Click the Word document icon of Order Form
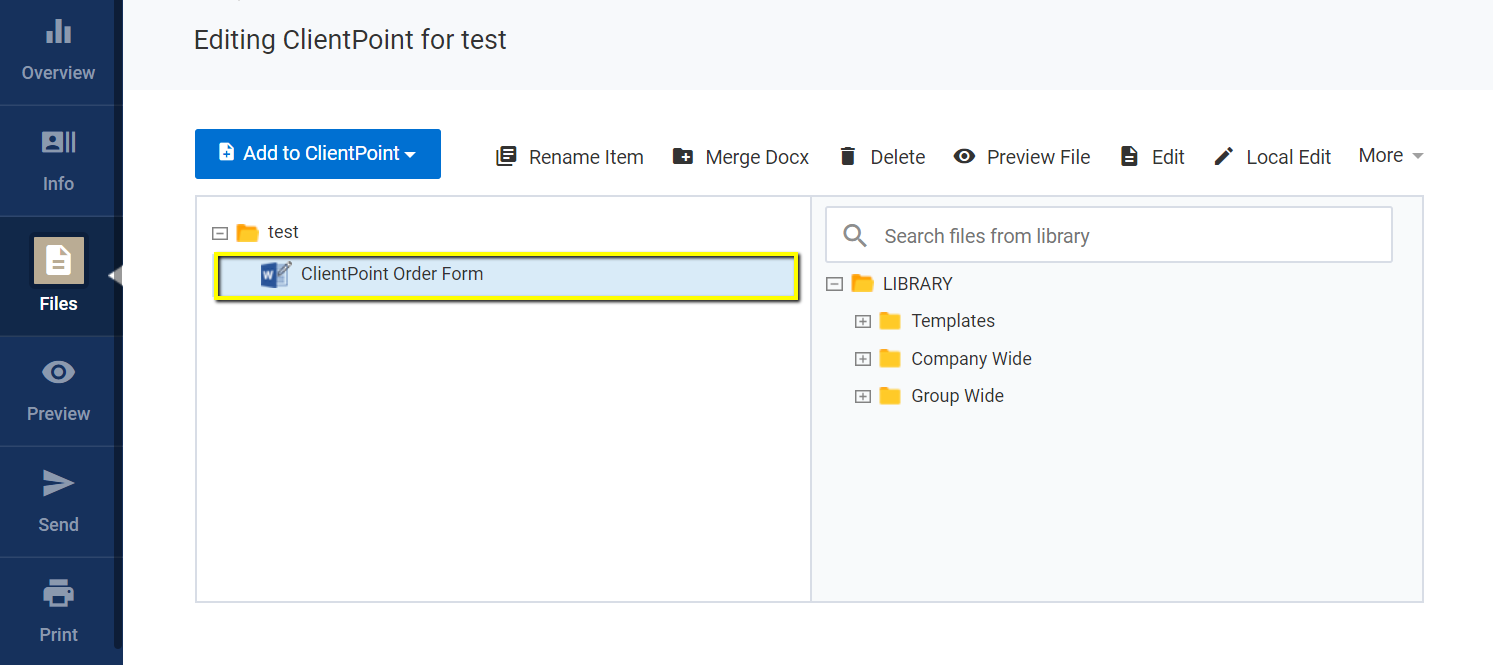Screen dimensions: 1493x665 click(x=276, y=274)
